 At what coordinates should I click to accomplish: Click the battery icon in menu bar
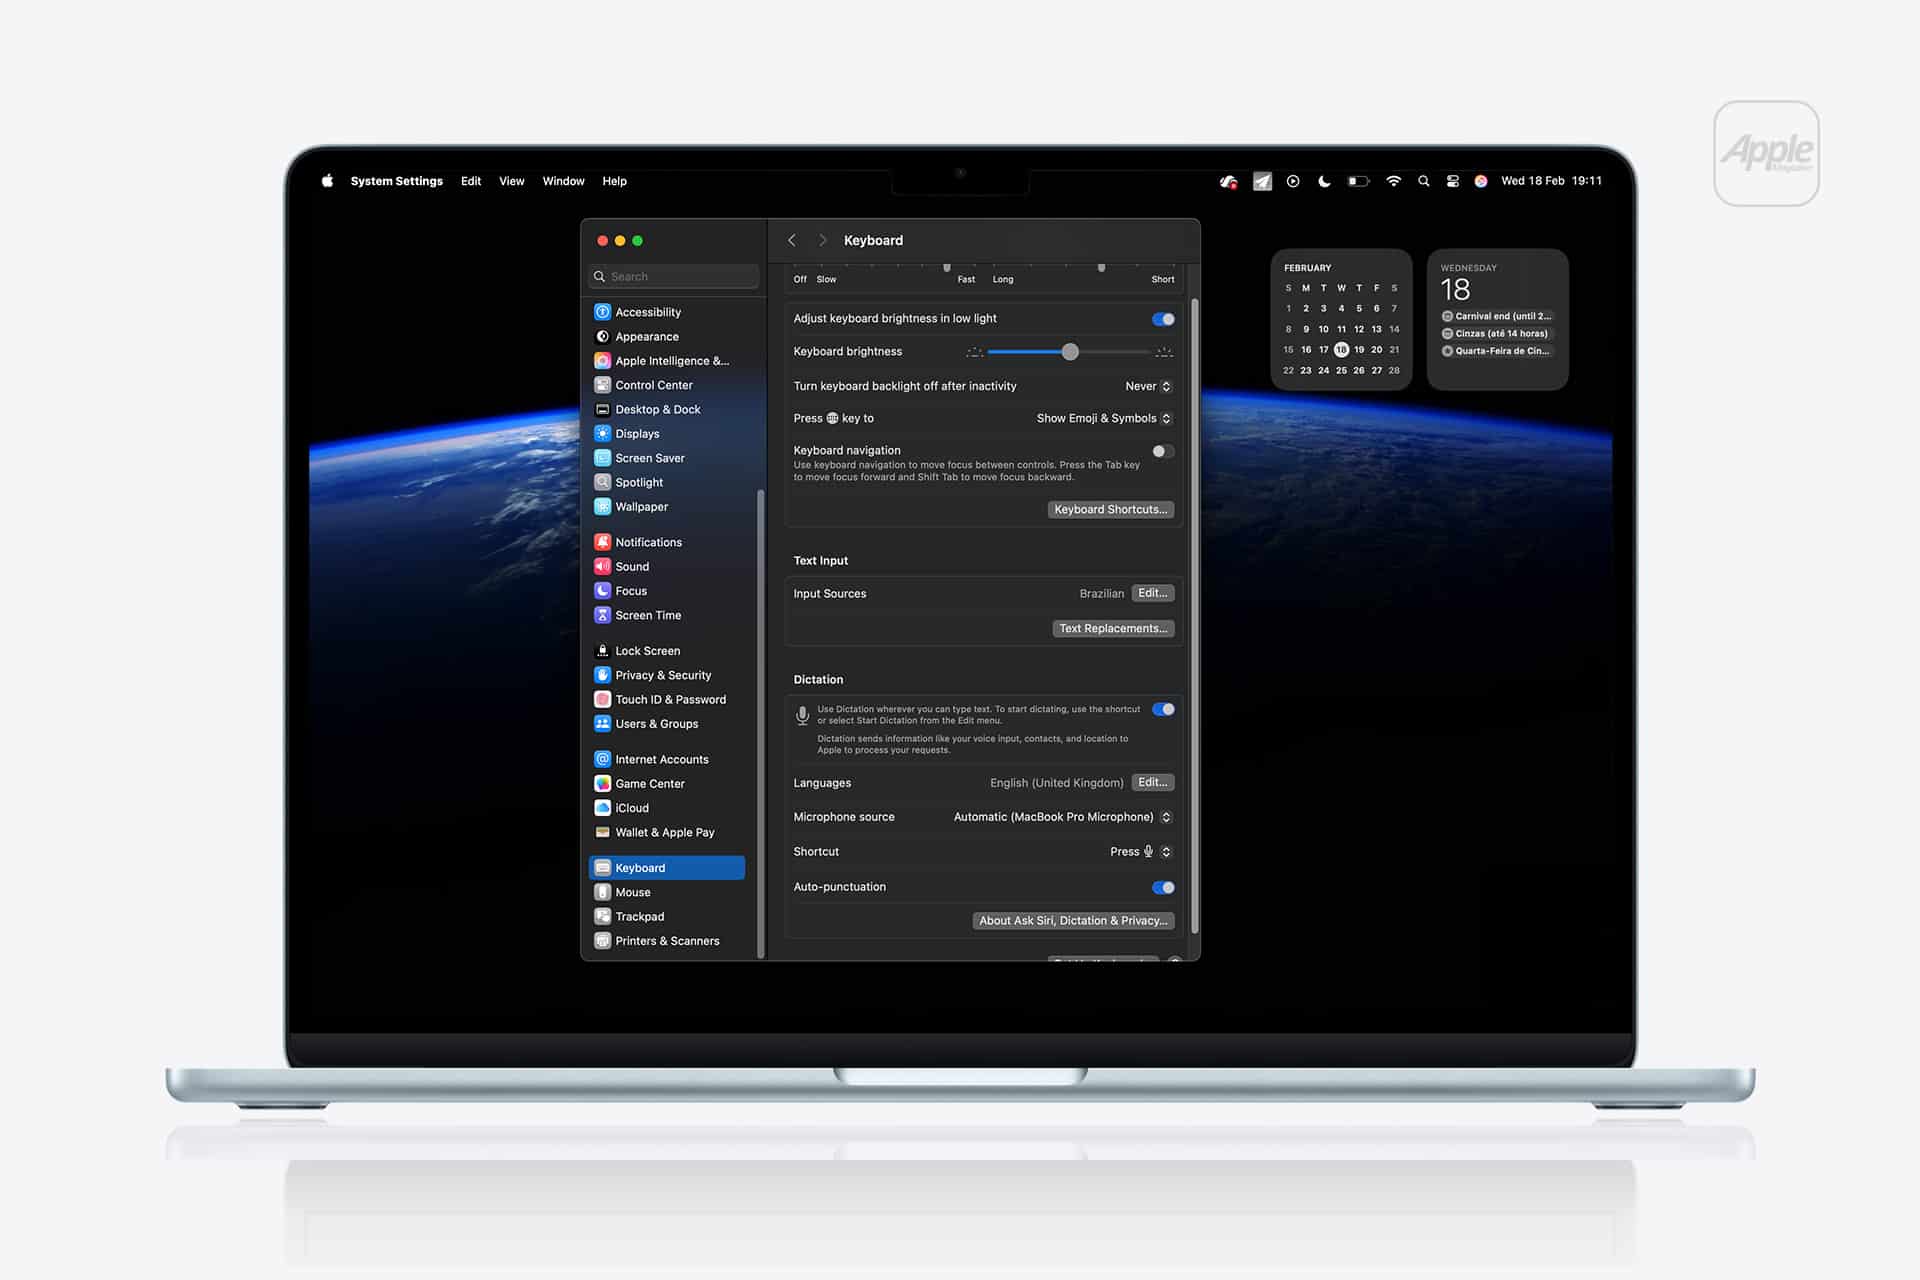point(1358,181)
